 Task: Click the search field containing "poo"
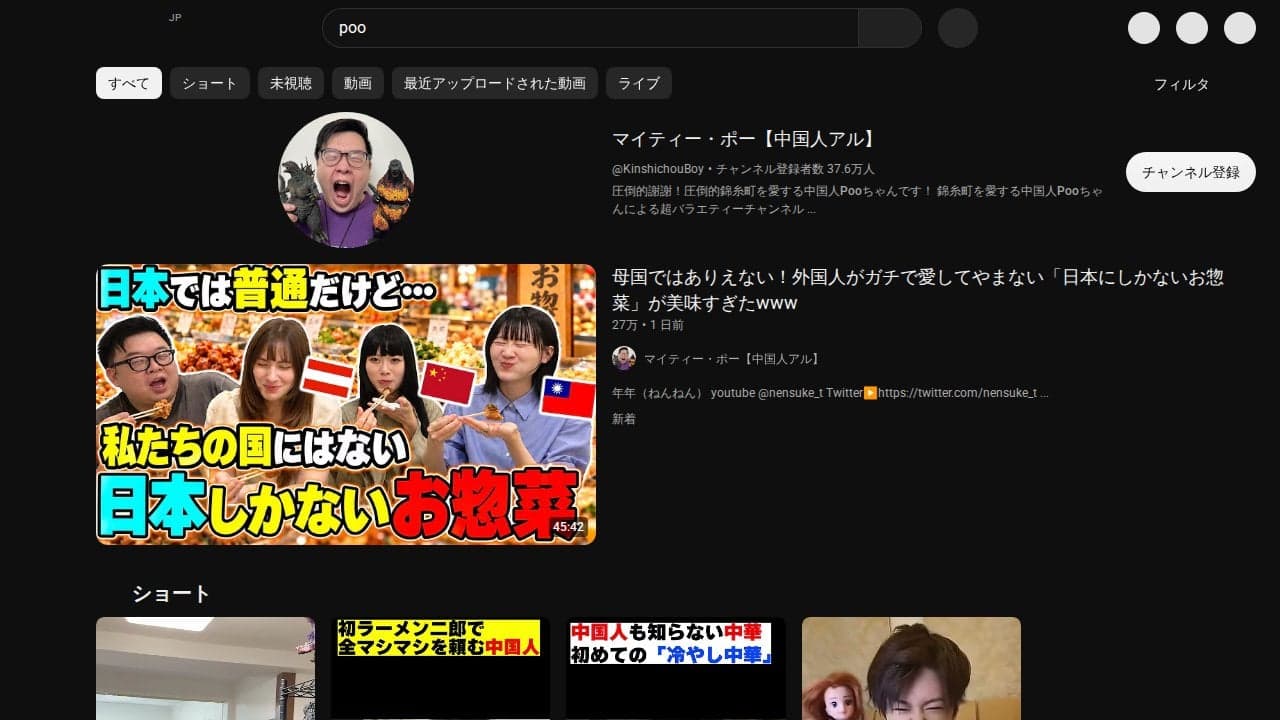(x=590, y=28)
